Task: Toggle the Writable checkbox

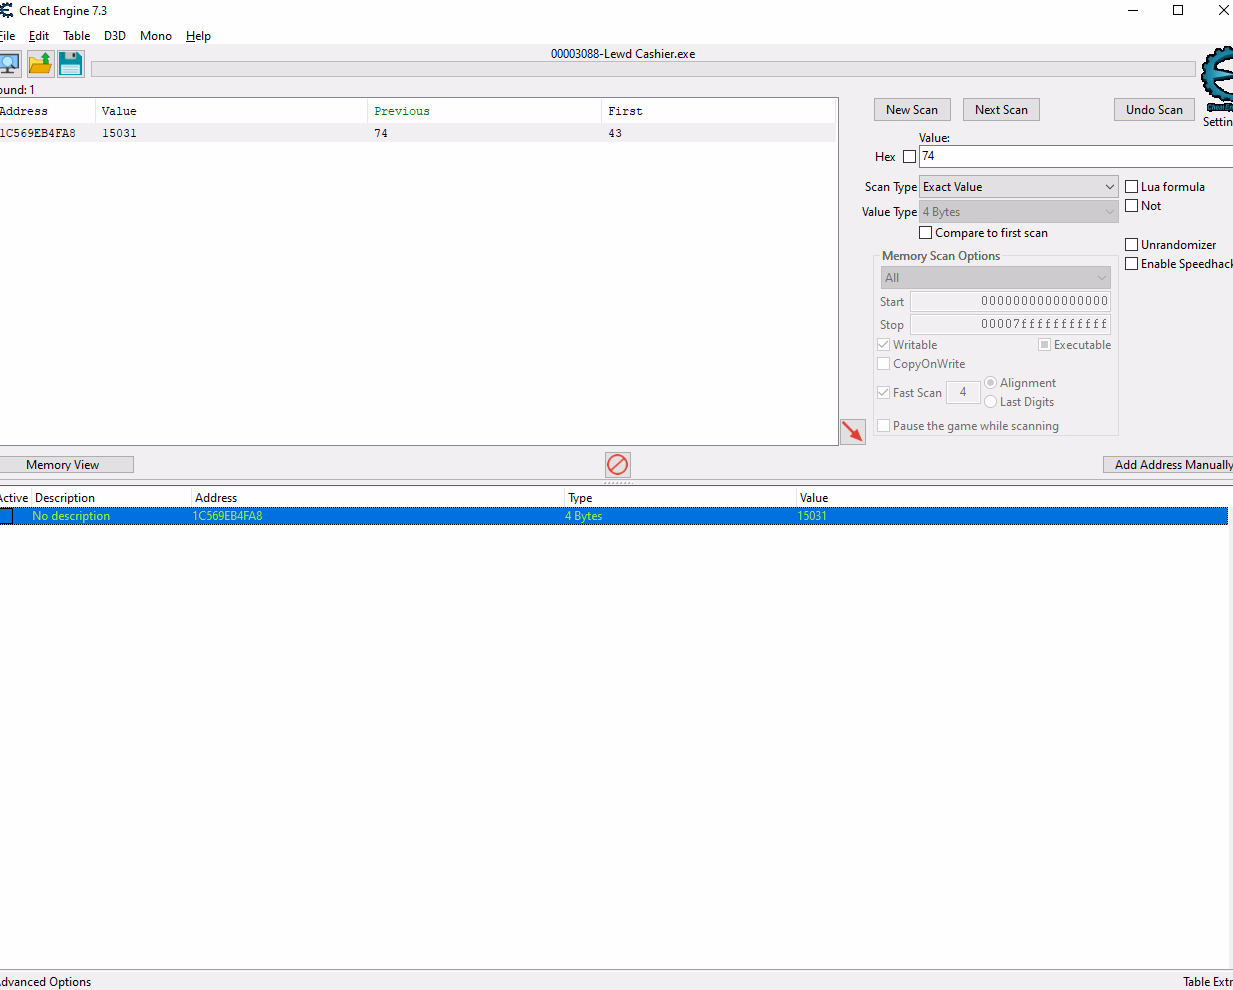Action: tap(884, 345)
